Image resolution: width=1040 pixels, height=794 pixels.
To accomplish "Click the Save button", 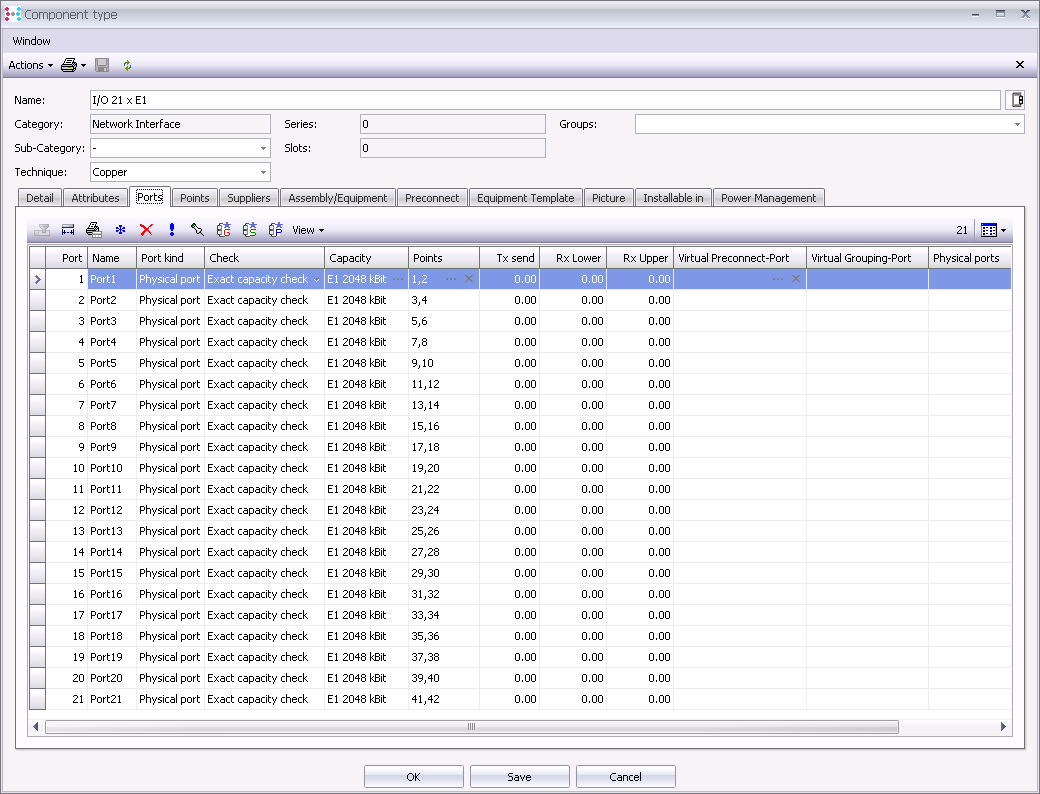I will pos(519,777).
